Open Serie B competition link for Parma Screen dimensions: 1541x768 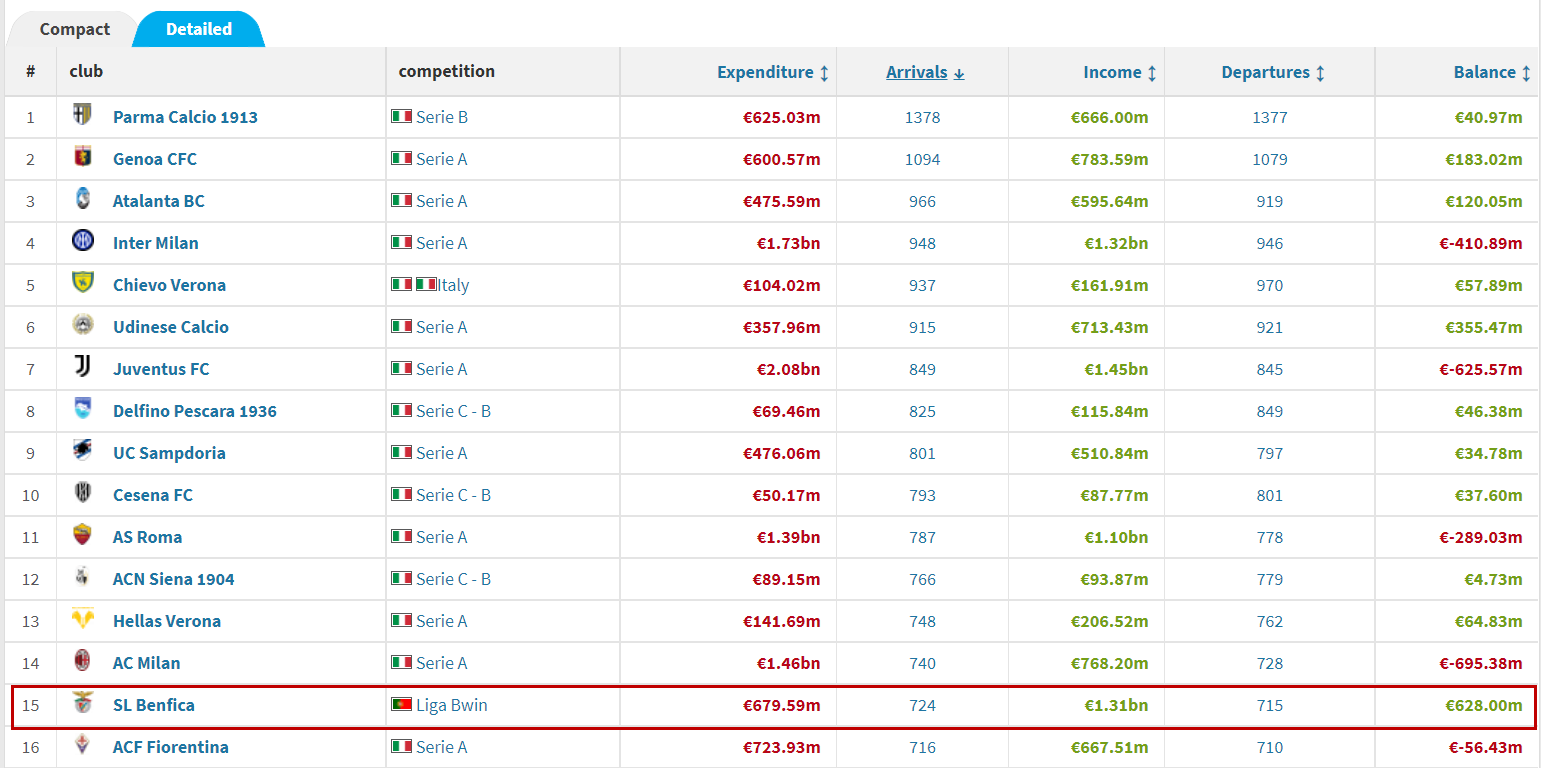(442, 117)
